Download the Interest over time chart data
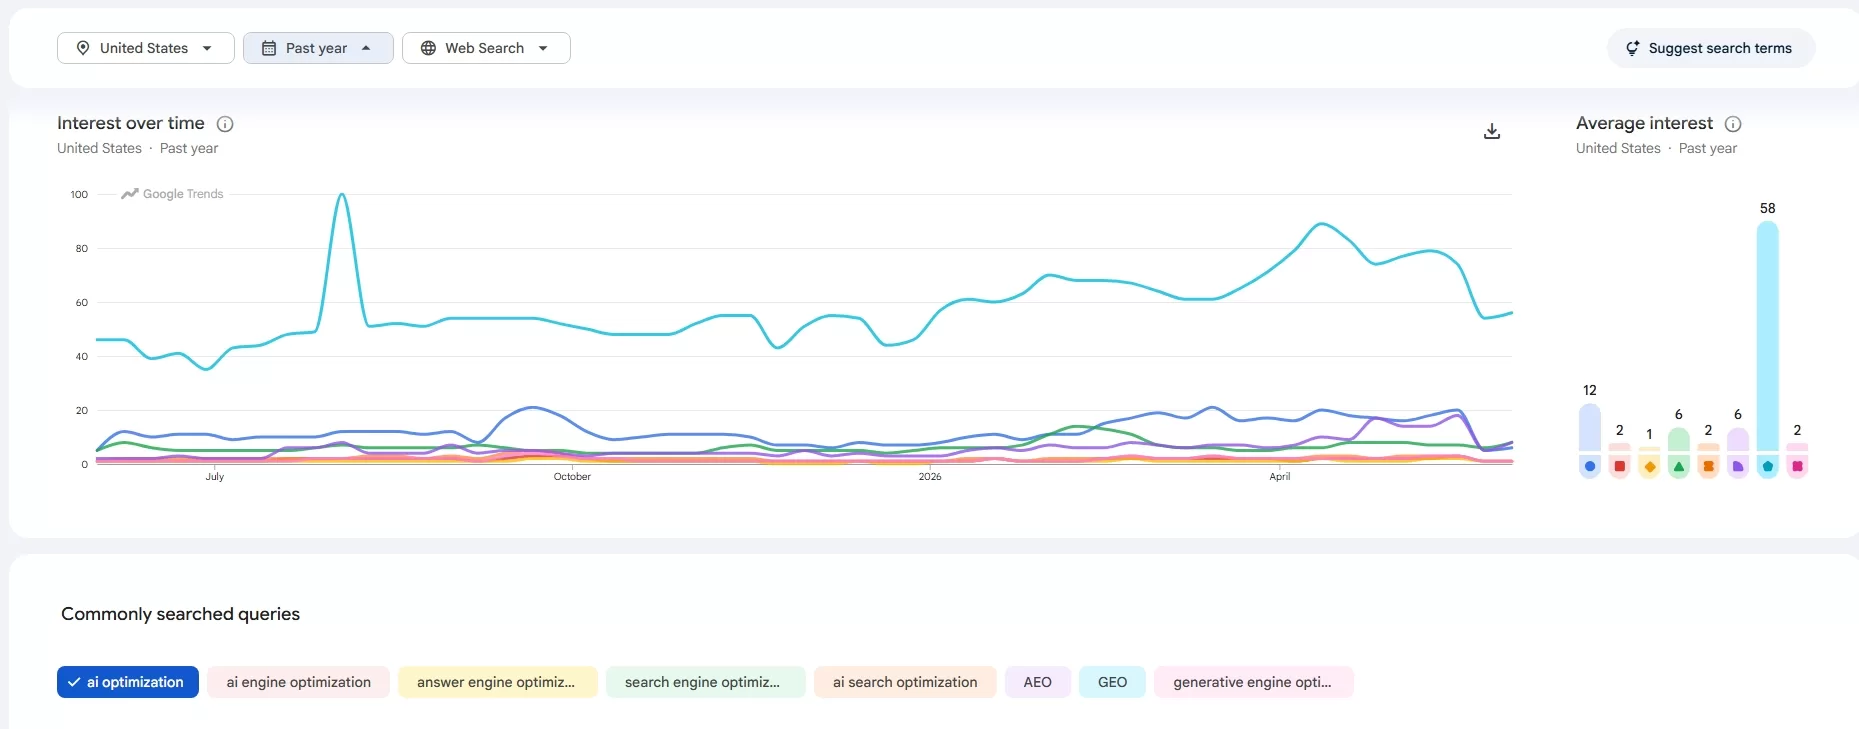Image resolution: width=1859 pixels, height=729 pixels. [1492, 131]
